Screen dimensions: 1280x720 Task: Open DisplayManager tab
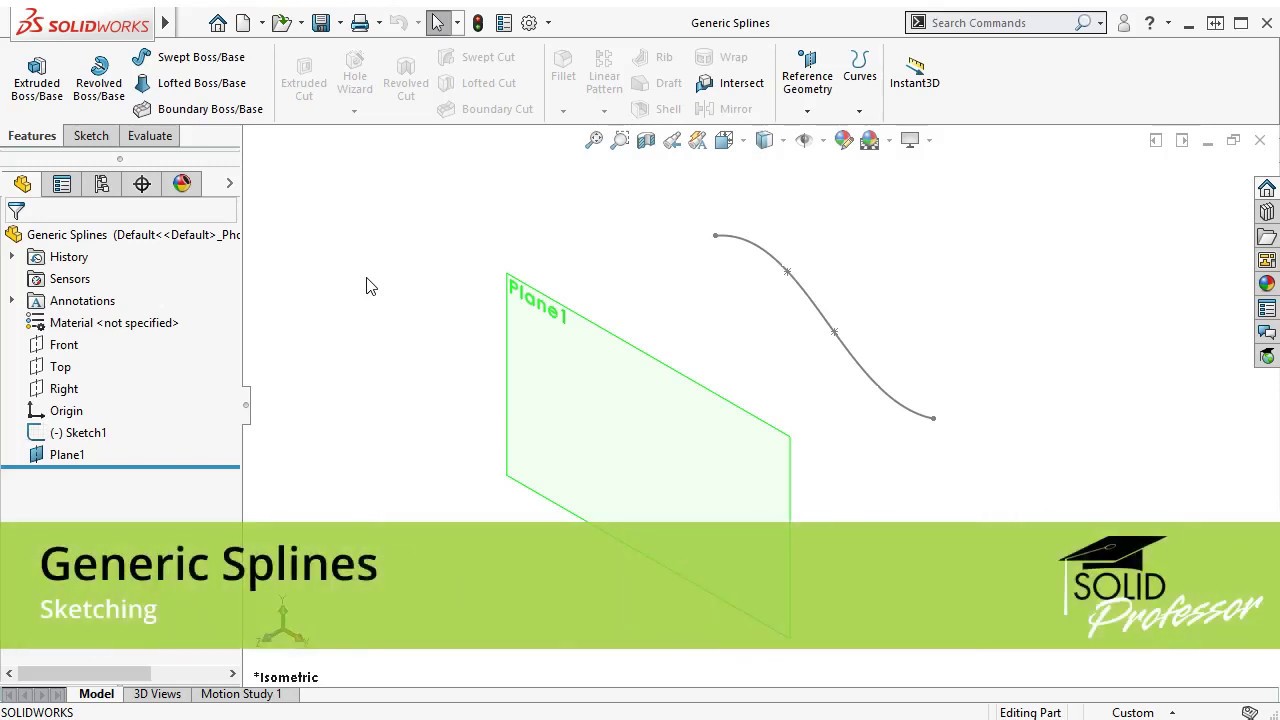[182, 184]
